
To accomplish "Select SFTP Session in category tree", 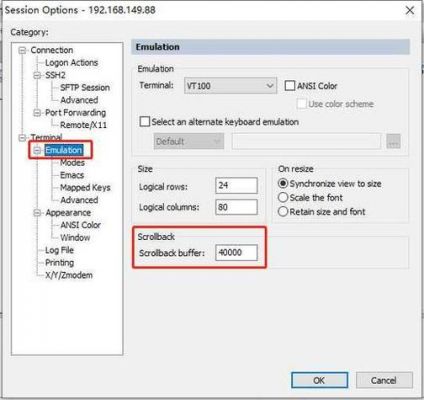I will coord(85,88).
